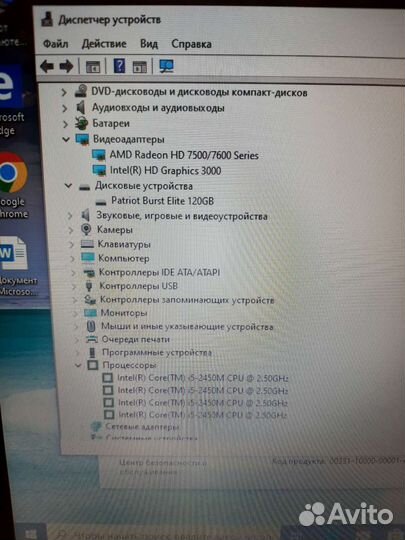405x540 pixels.
Task: Select Контроллеры запоминающих устройств category
Action: tap(187, 300)
